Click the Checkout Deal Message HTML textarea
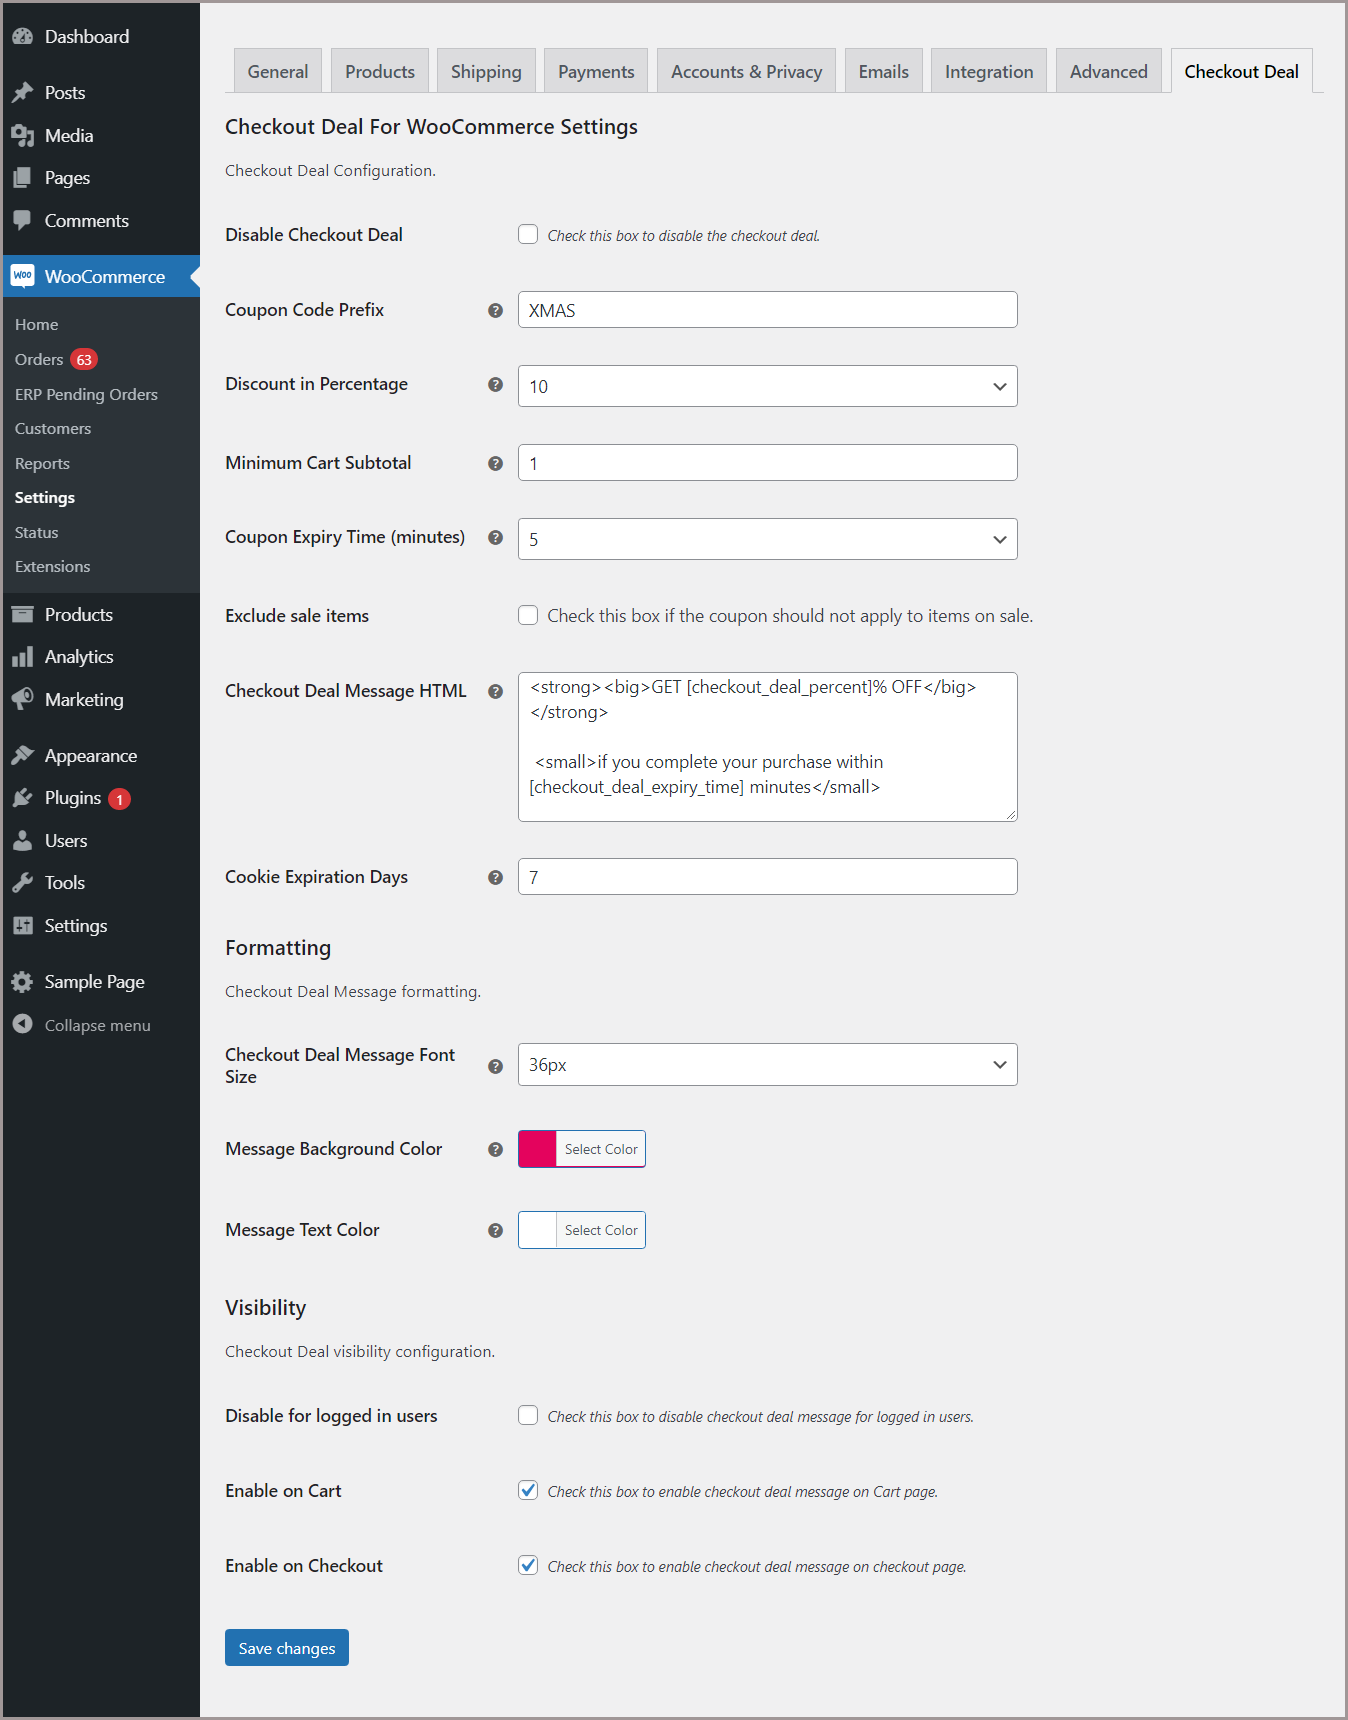This screenshot has height=1720, width=1348. (768, 747)
